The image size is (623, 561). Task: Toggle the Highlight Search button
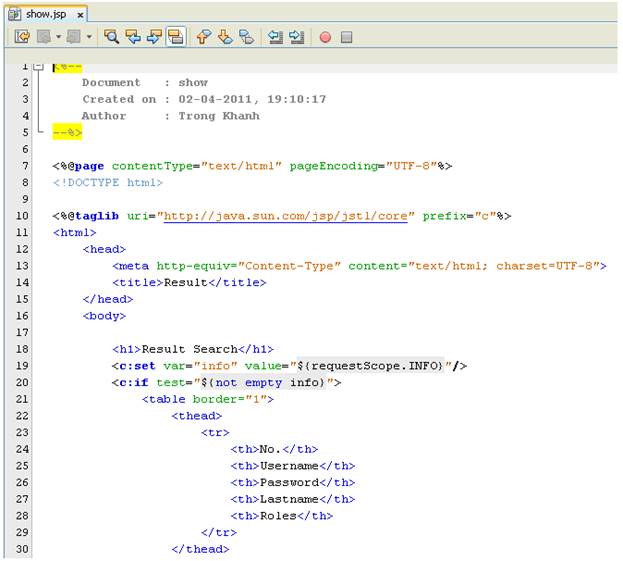pyautogui.click(x=176, y=37)
